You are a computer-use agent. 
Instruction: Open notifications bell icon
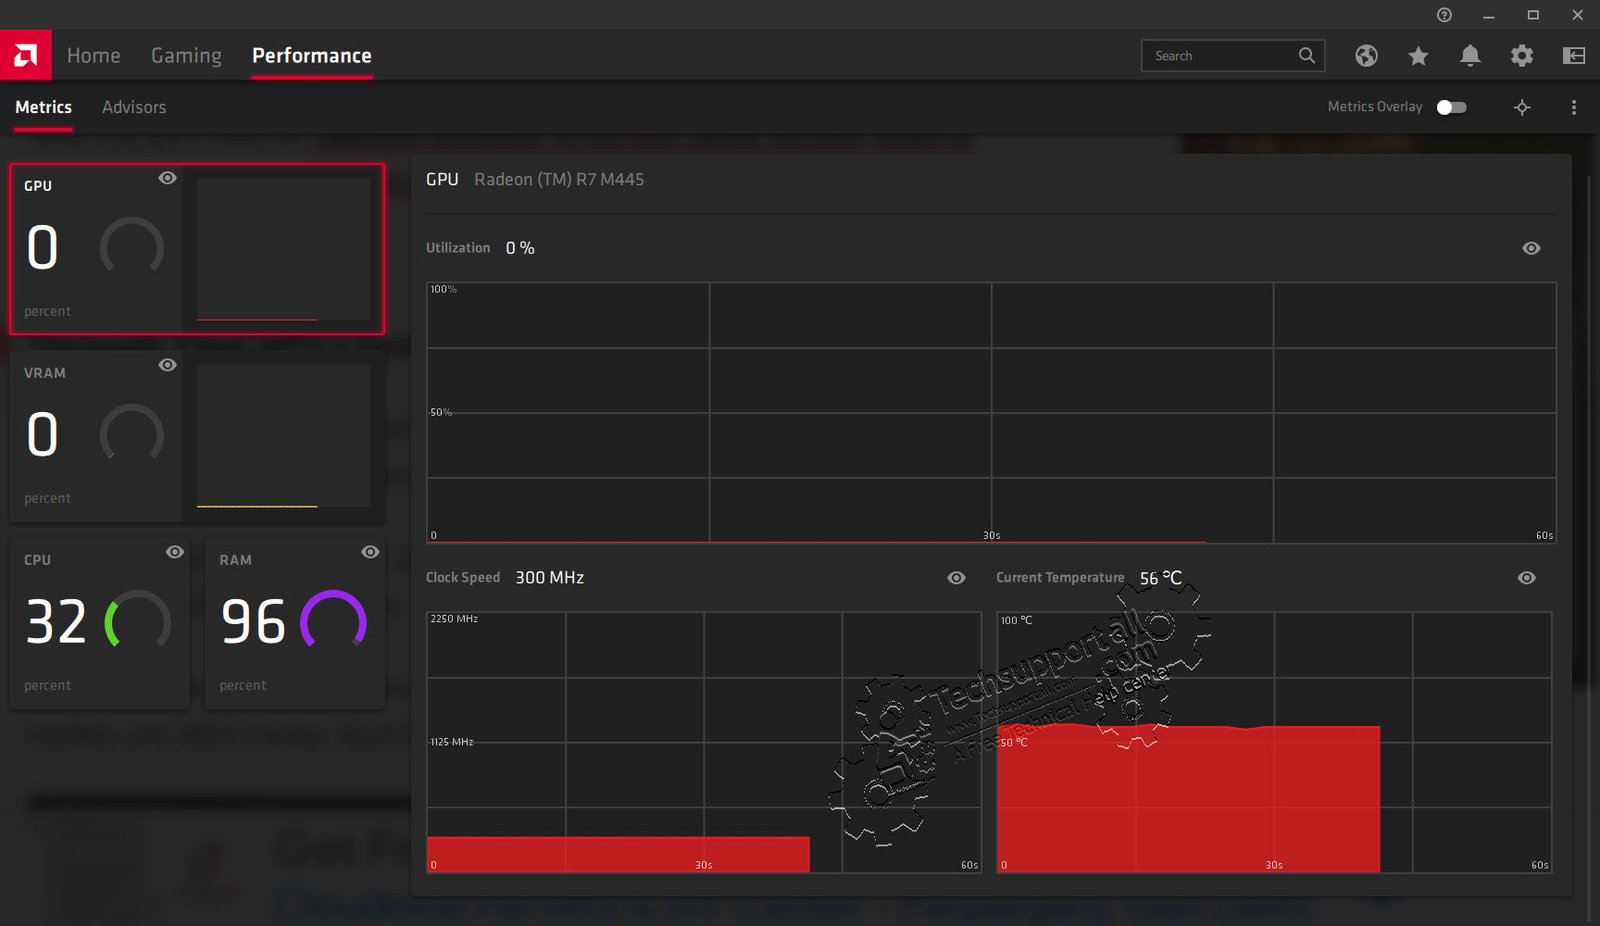pyautogui.click(x=1470, y=56)
